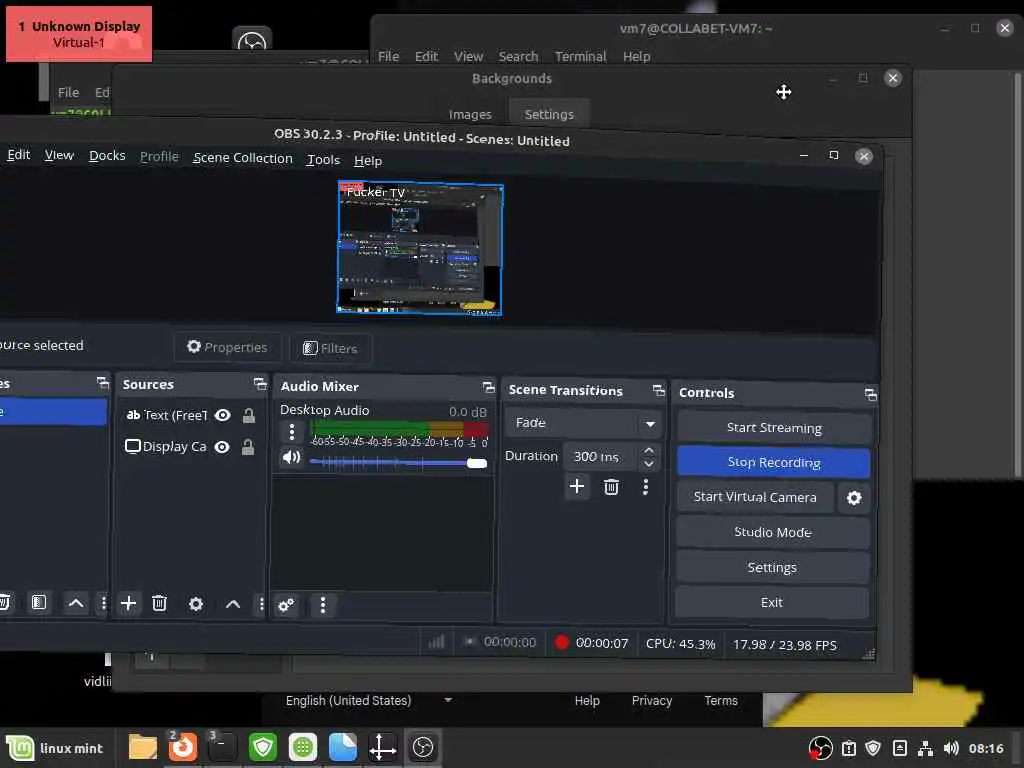
Task: Open scene filters icon in Scenes dock
Action: [39, 602]
